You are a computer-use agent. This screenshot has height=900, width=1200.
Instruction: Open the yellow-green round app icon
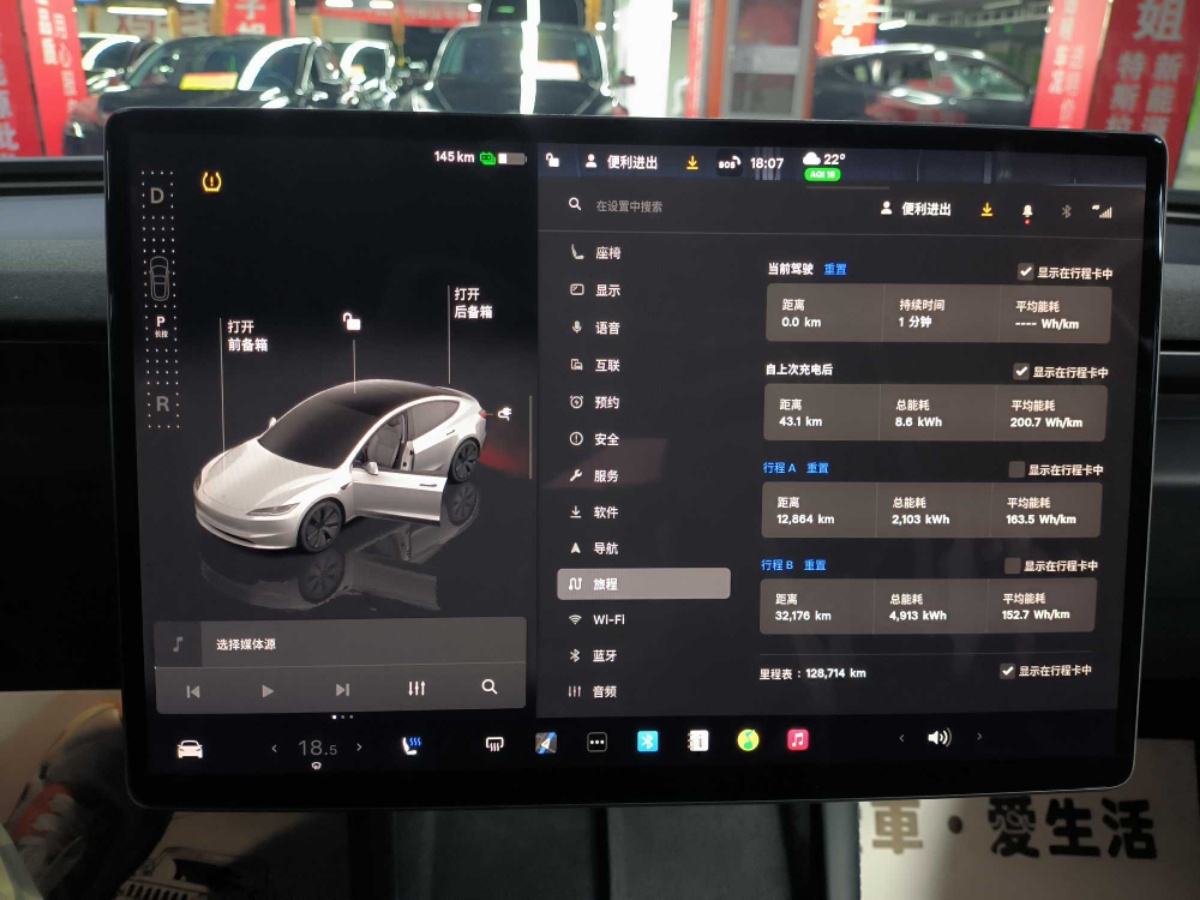748,740
